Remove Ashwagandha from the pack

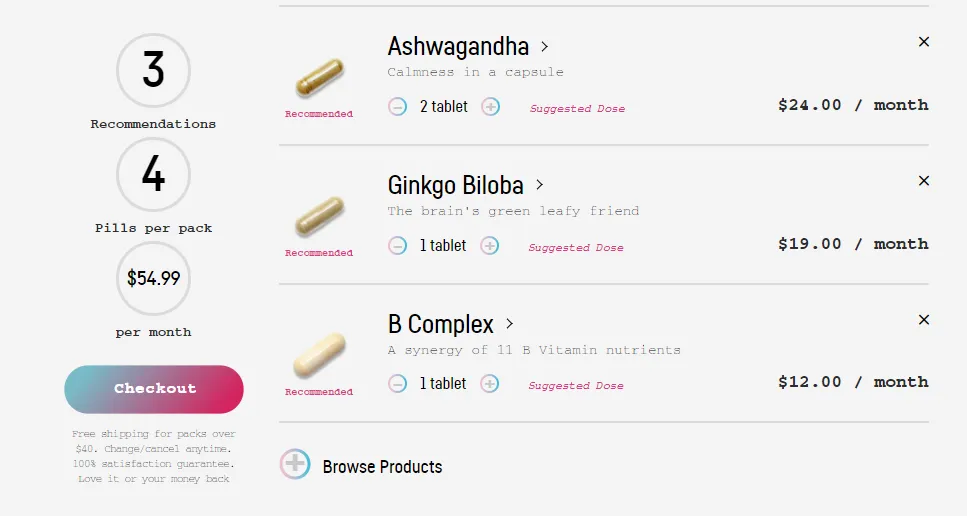924,42
